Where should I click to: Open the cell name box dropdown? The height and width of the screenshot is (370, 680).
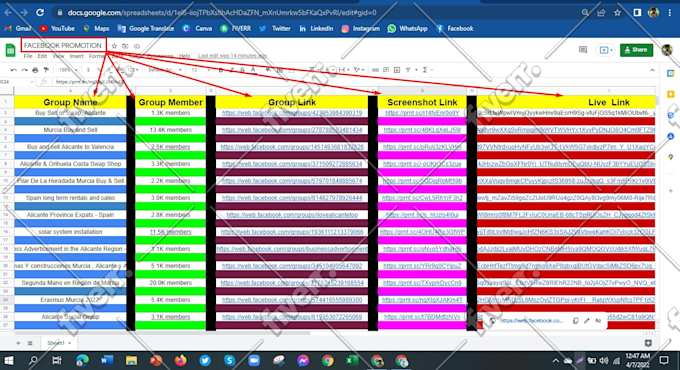[32, 82]
